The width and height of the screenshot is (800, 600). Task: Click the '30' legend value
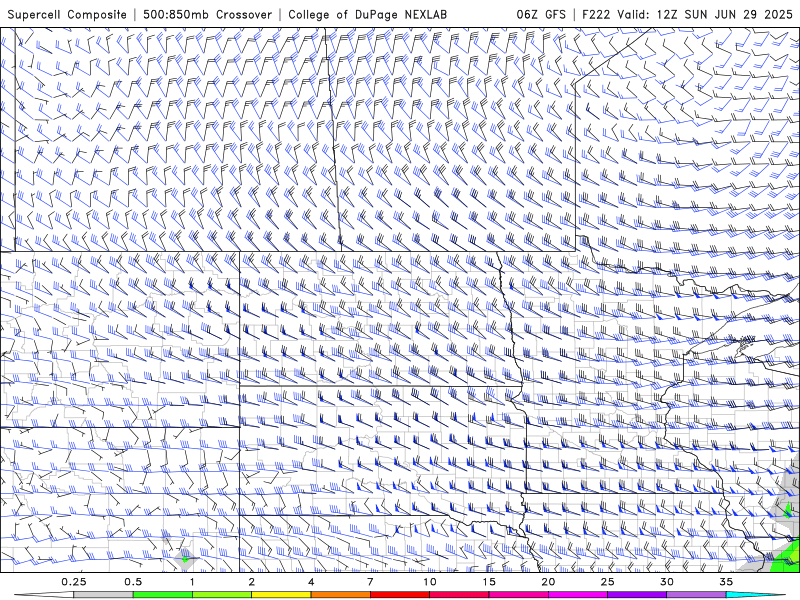pyautogui.click(x=666, y=582)
